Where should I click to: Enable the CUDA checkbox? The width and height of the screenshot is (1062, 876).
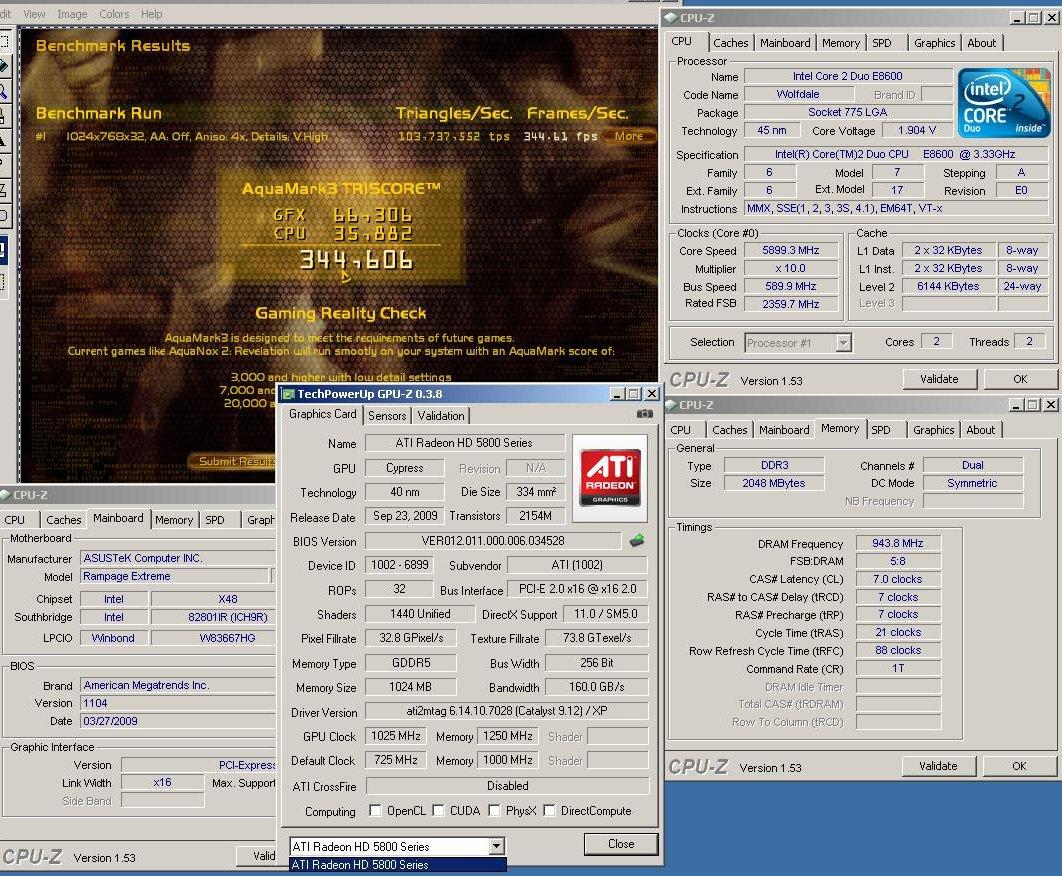coord(438,810)
